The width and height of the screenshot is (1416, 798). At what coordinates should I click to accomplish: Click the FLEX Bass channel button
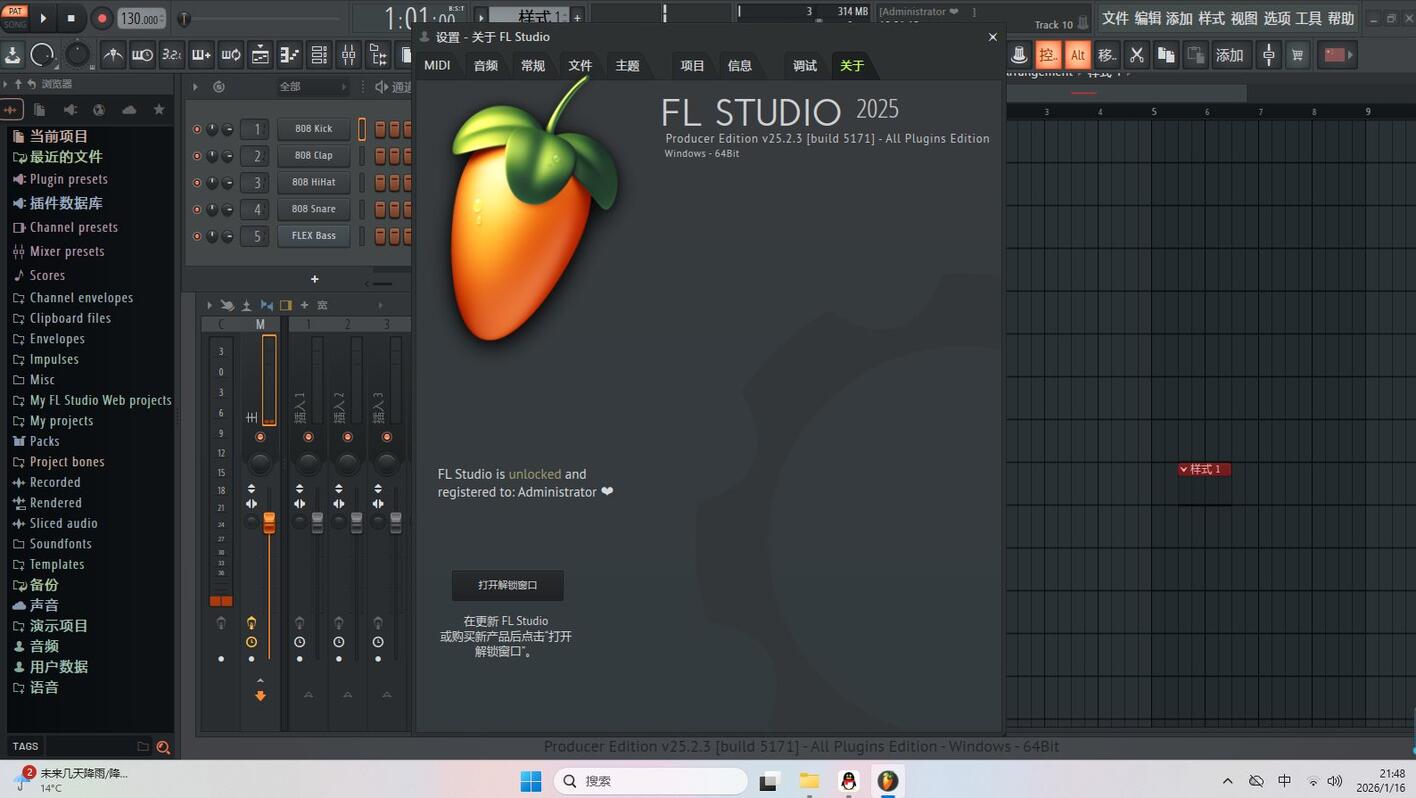(313, 236)
